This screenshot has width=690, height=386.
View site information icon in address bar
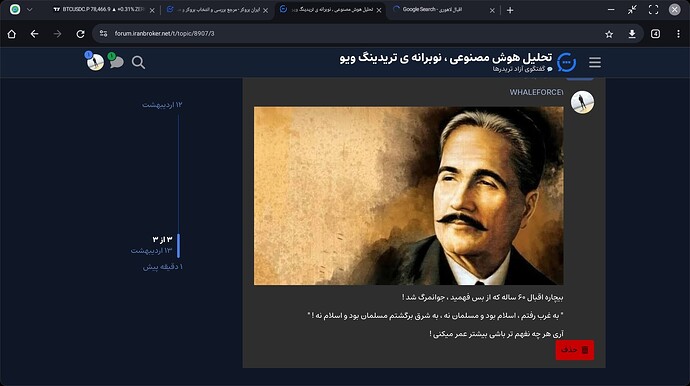[x=103, y=33]
